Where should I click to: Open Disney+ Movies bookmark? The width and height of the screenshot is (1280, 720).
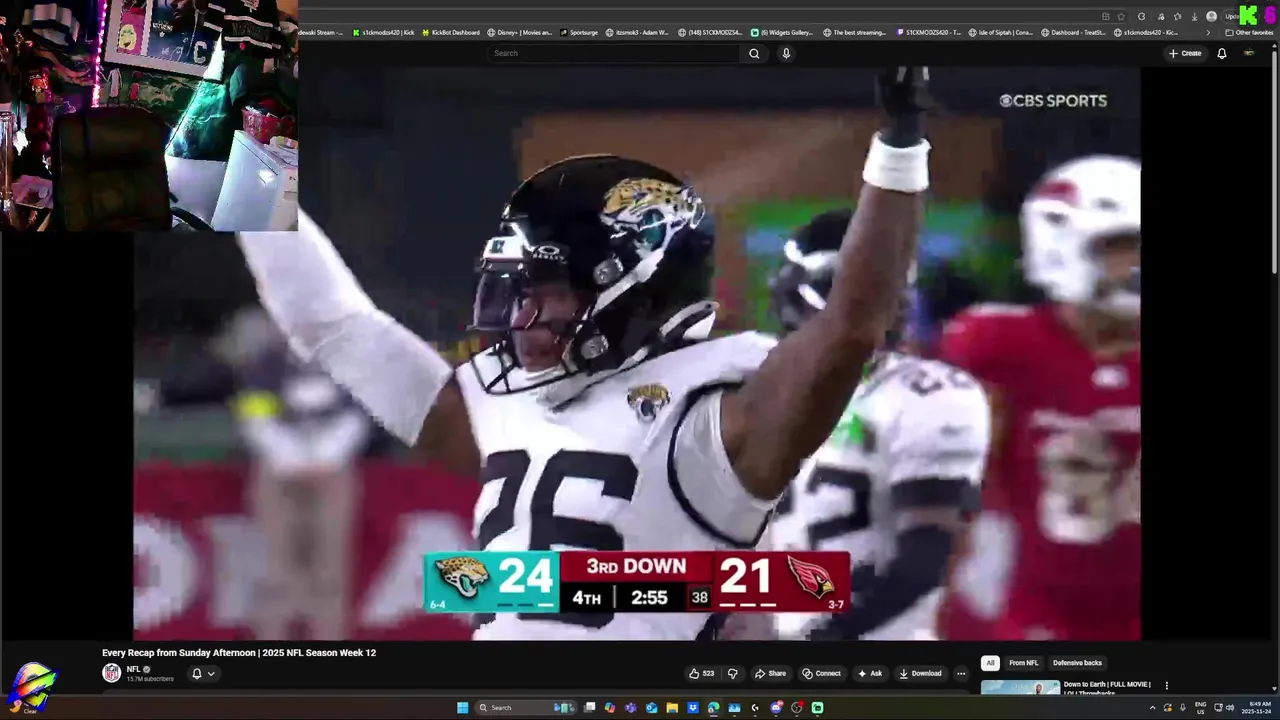pyautogui.click(x=519, y=32)
